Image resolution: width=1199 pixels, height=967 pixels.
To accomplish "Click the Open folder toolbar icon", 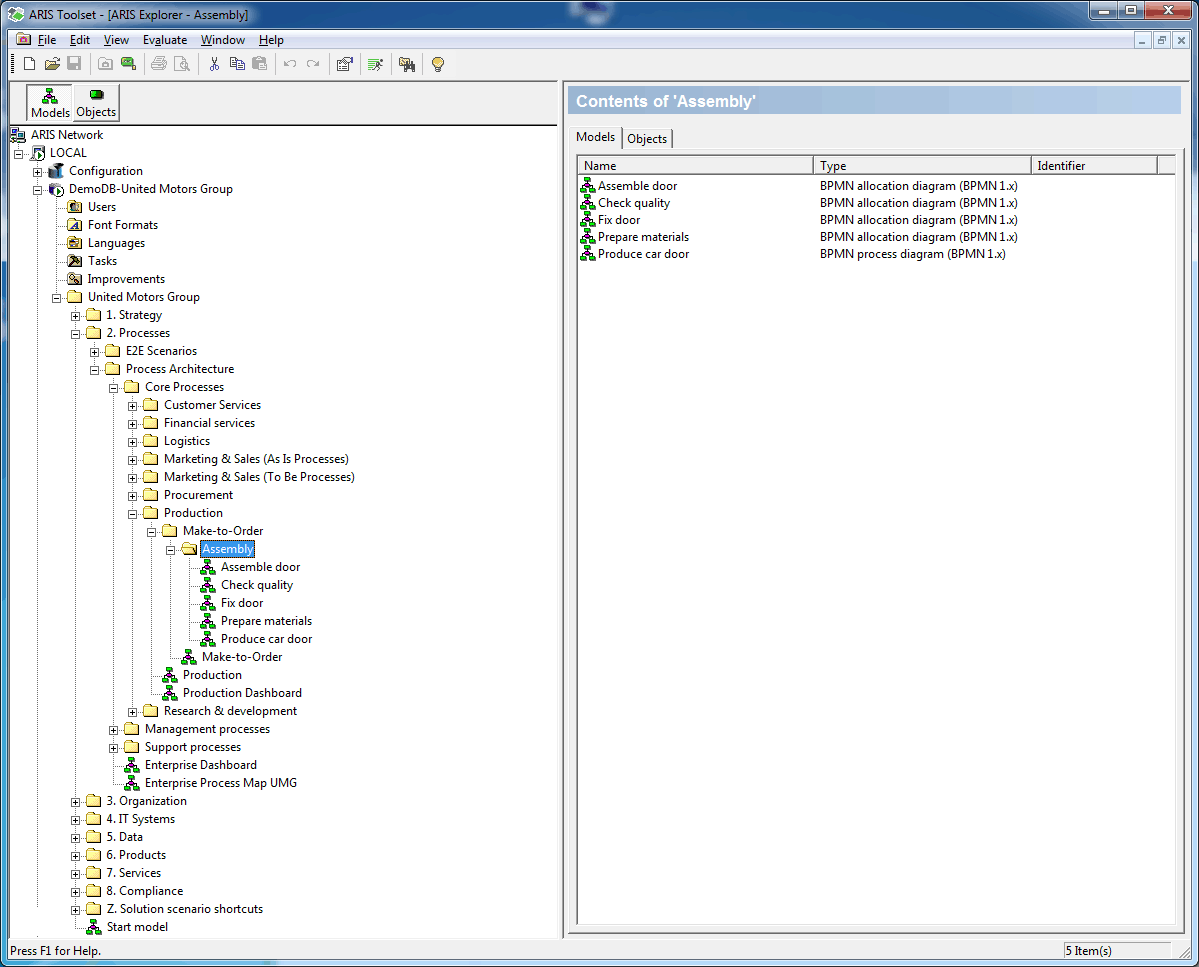I will click(x=52, y=64).
